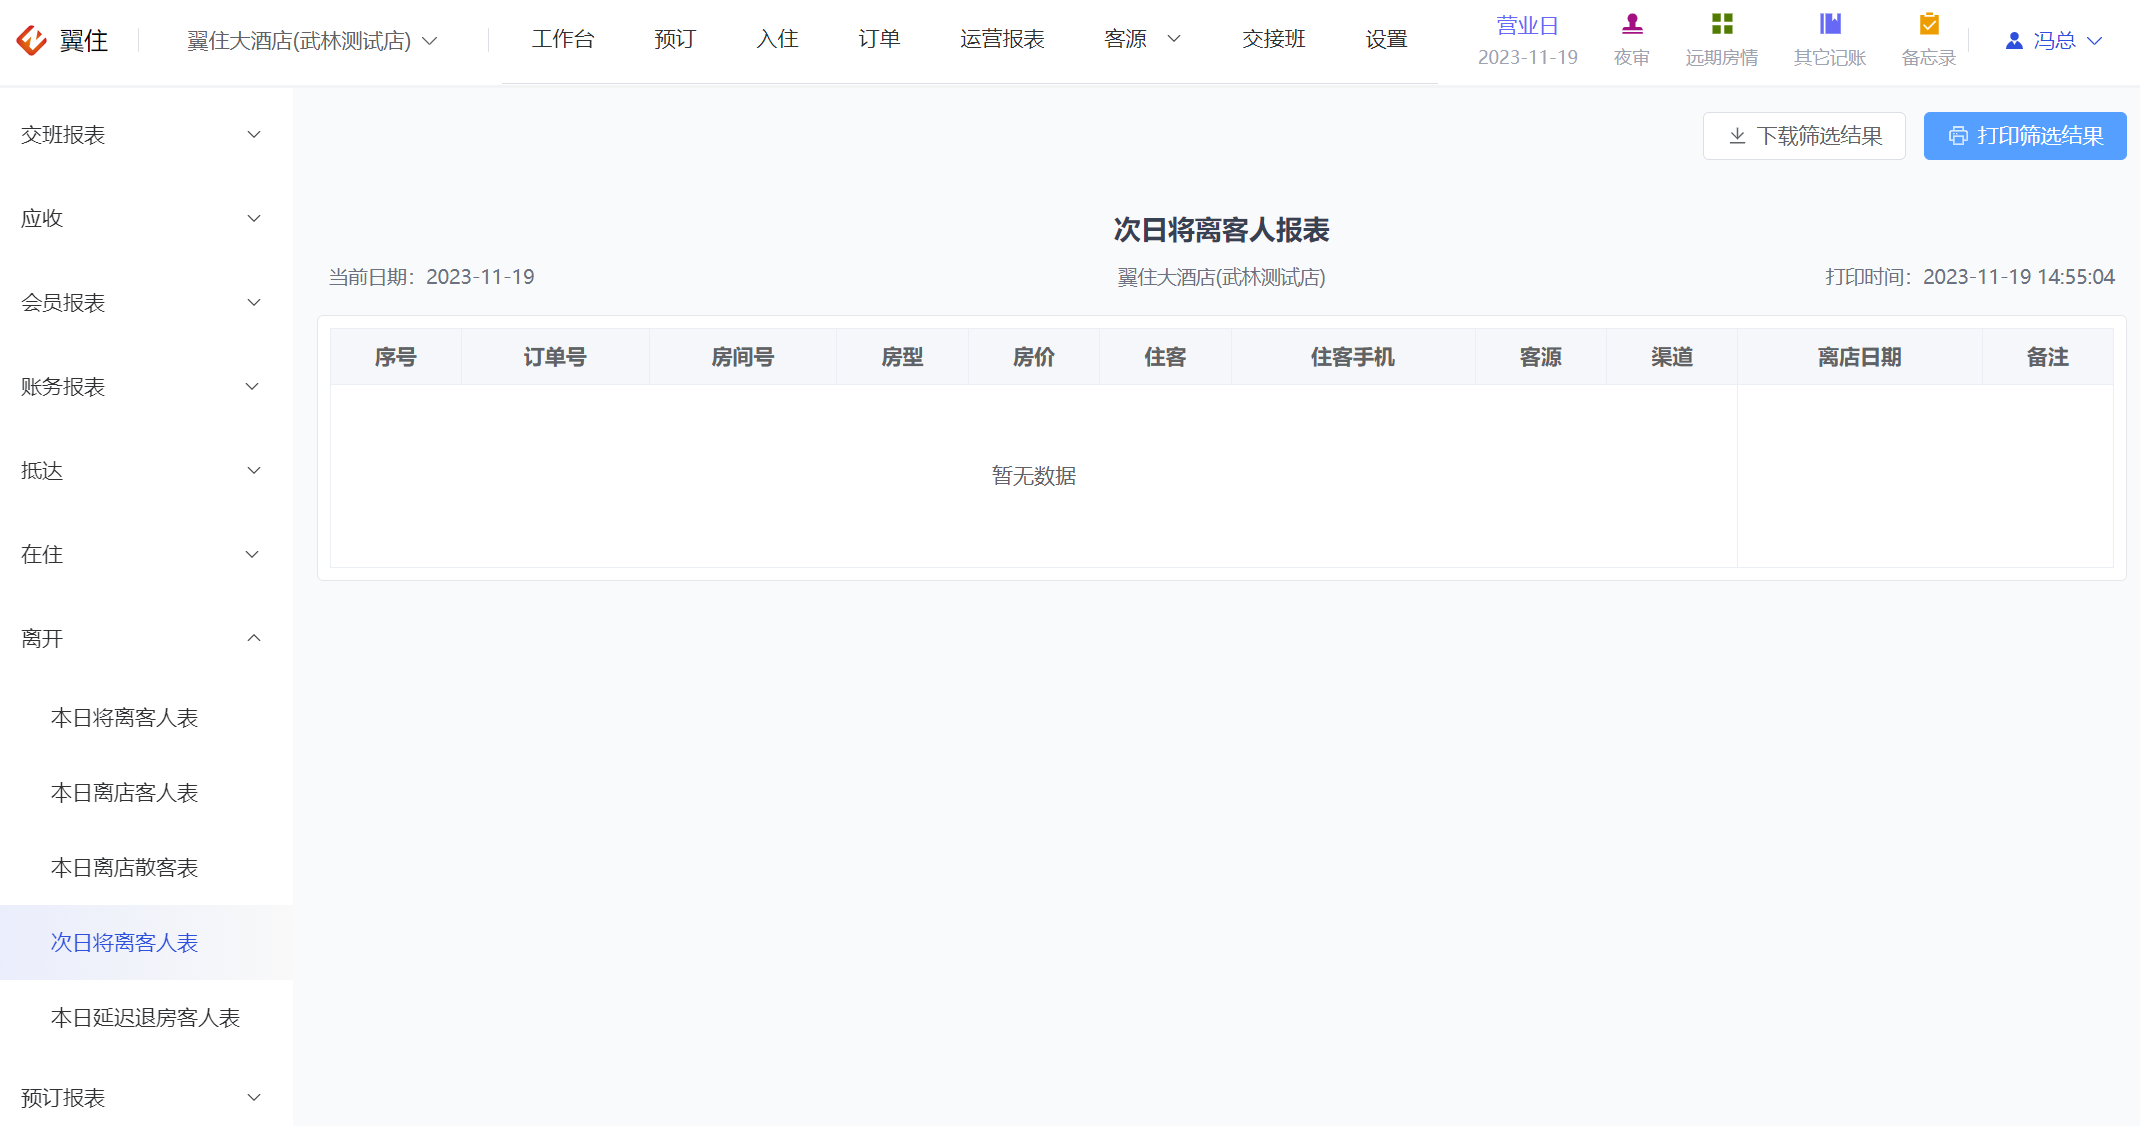Click the 翼住 logo icon

pyautogui.click(x=31, y=40)
